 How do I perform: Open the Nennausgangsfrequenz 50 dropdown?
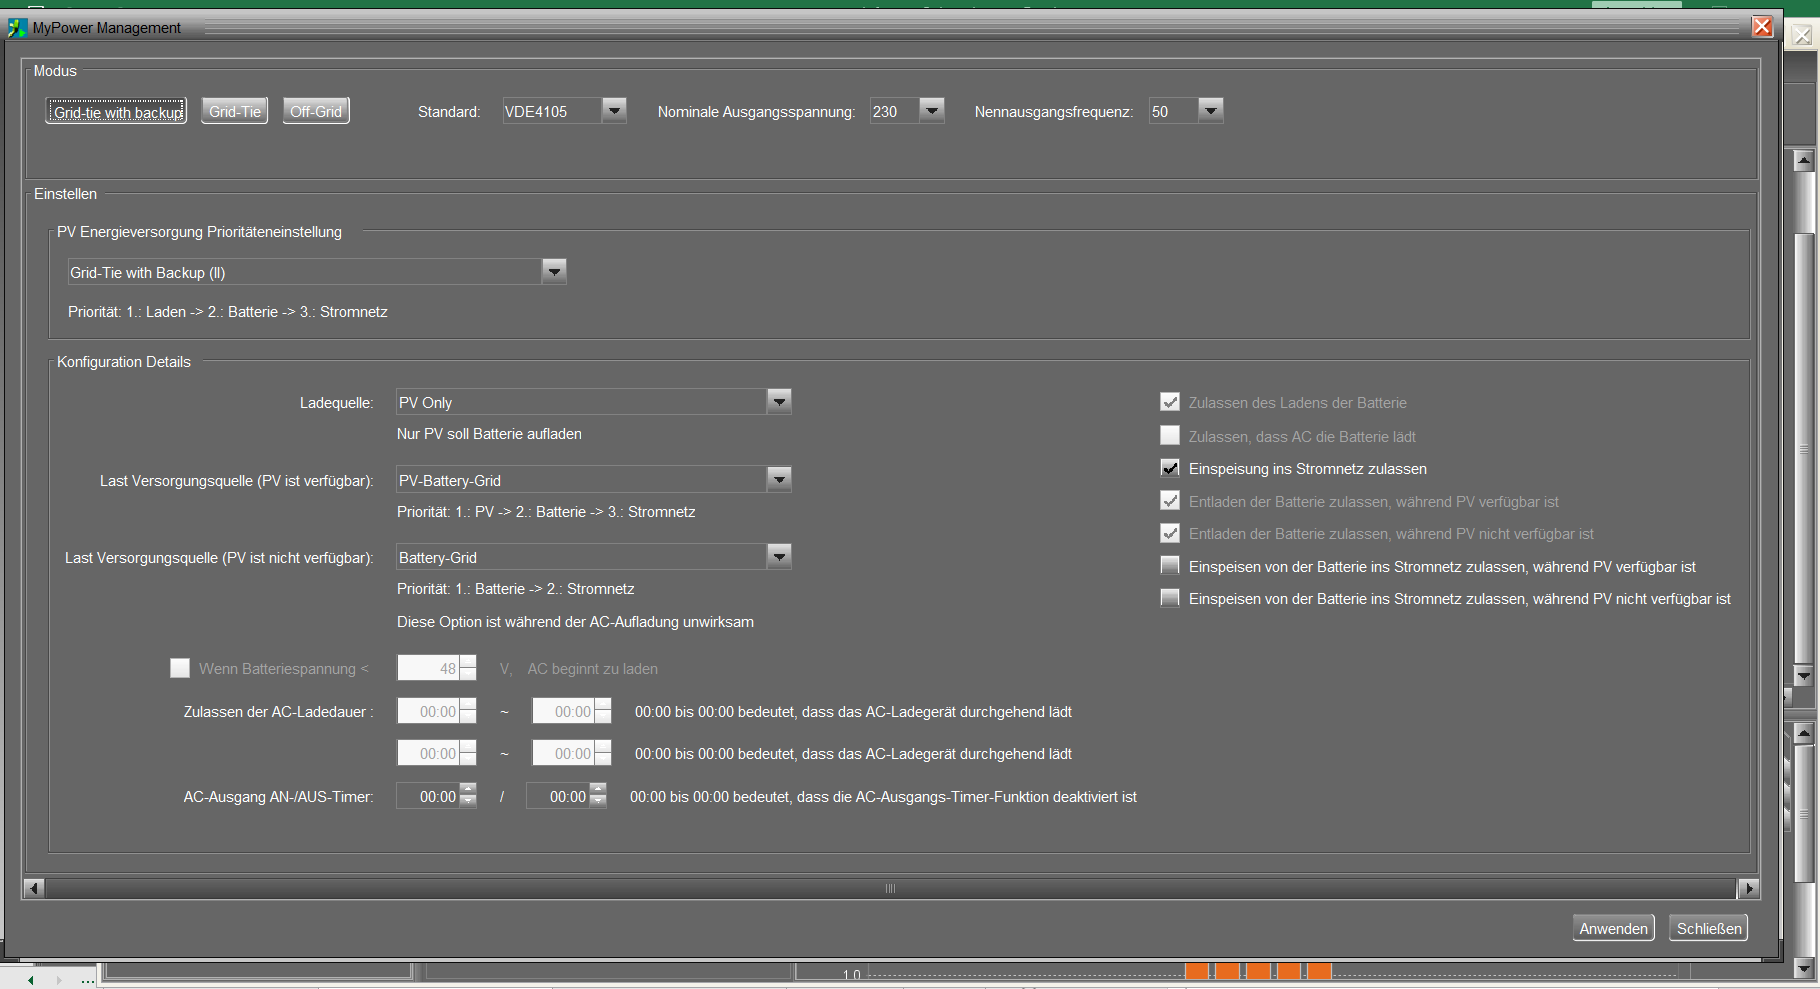(x=1211, y=111)
